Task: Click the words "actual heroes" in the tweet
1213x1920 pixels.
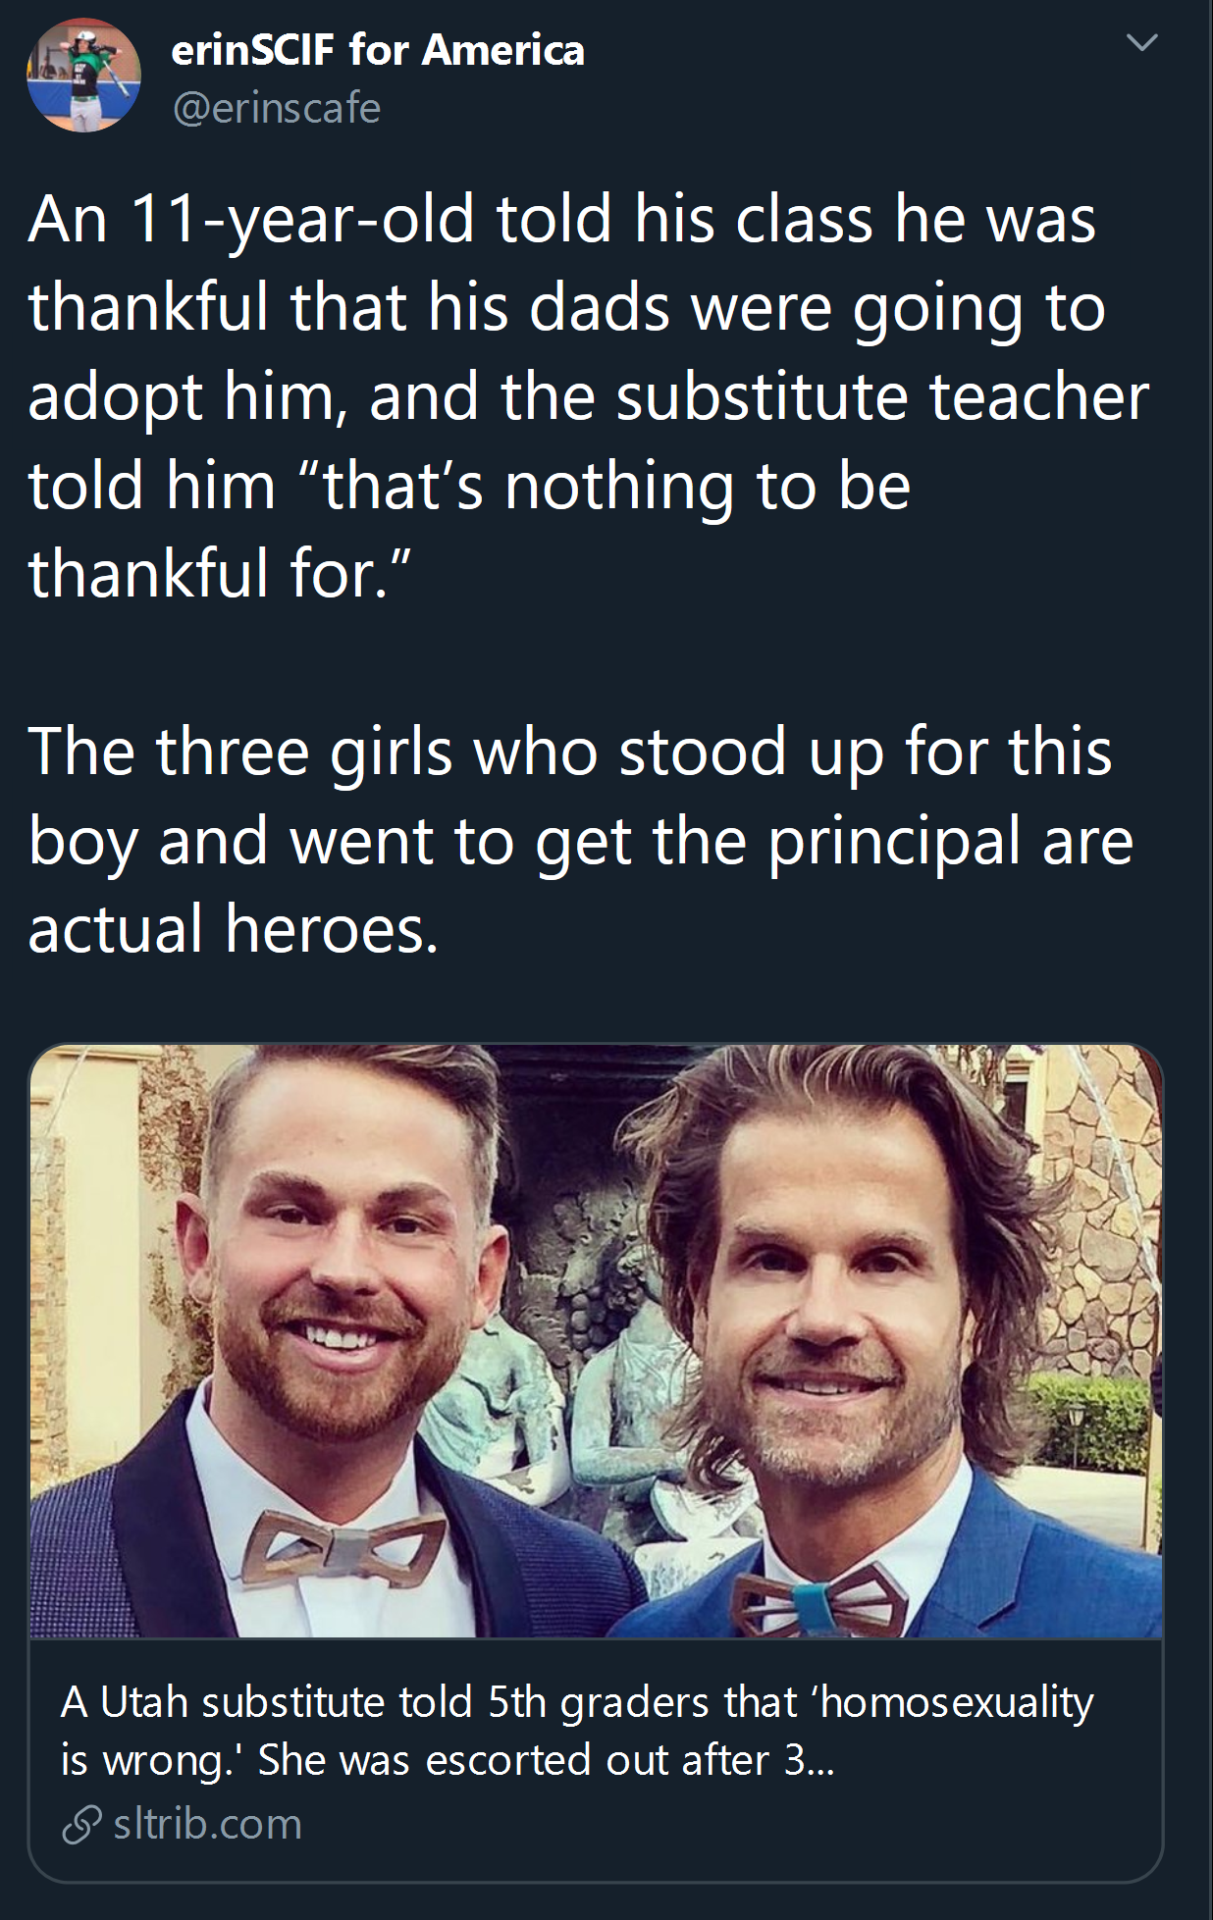Action: [233, 929]
